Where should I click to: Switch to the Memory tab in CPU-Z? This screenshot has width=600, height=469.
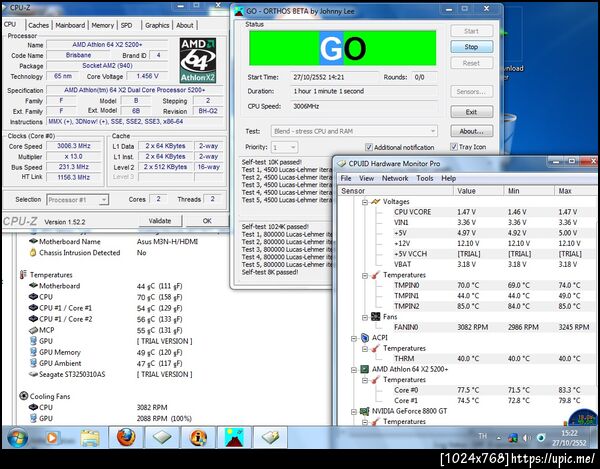click(103, 25)
